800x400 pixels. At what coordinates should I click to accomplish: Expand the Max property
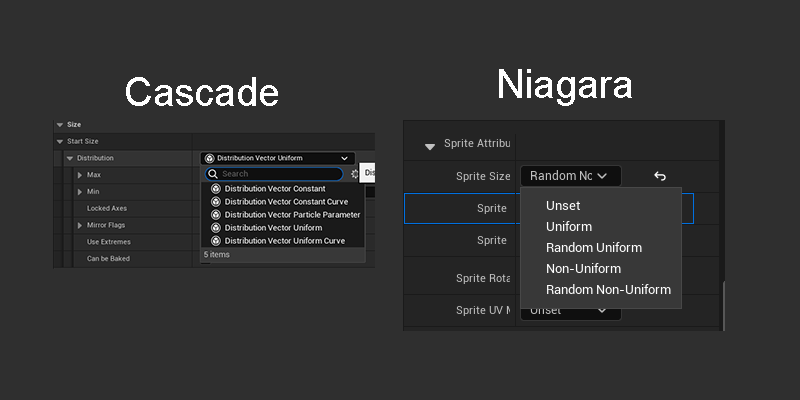coord(80,175)
